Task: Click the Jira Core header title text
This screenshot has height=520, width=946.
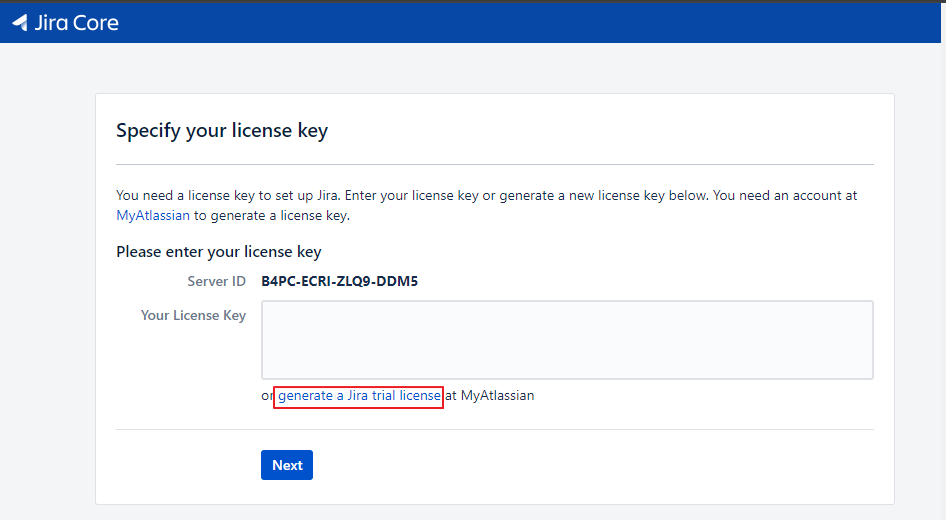Action: (76, 23)
